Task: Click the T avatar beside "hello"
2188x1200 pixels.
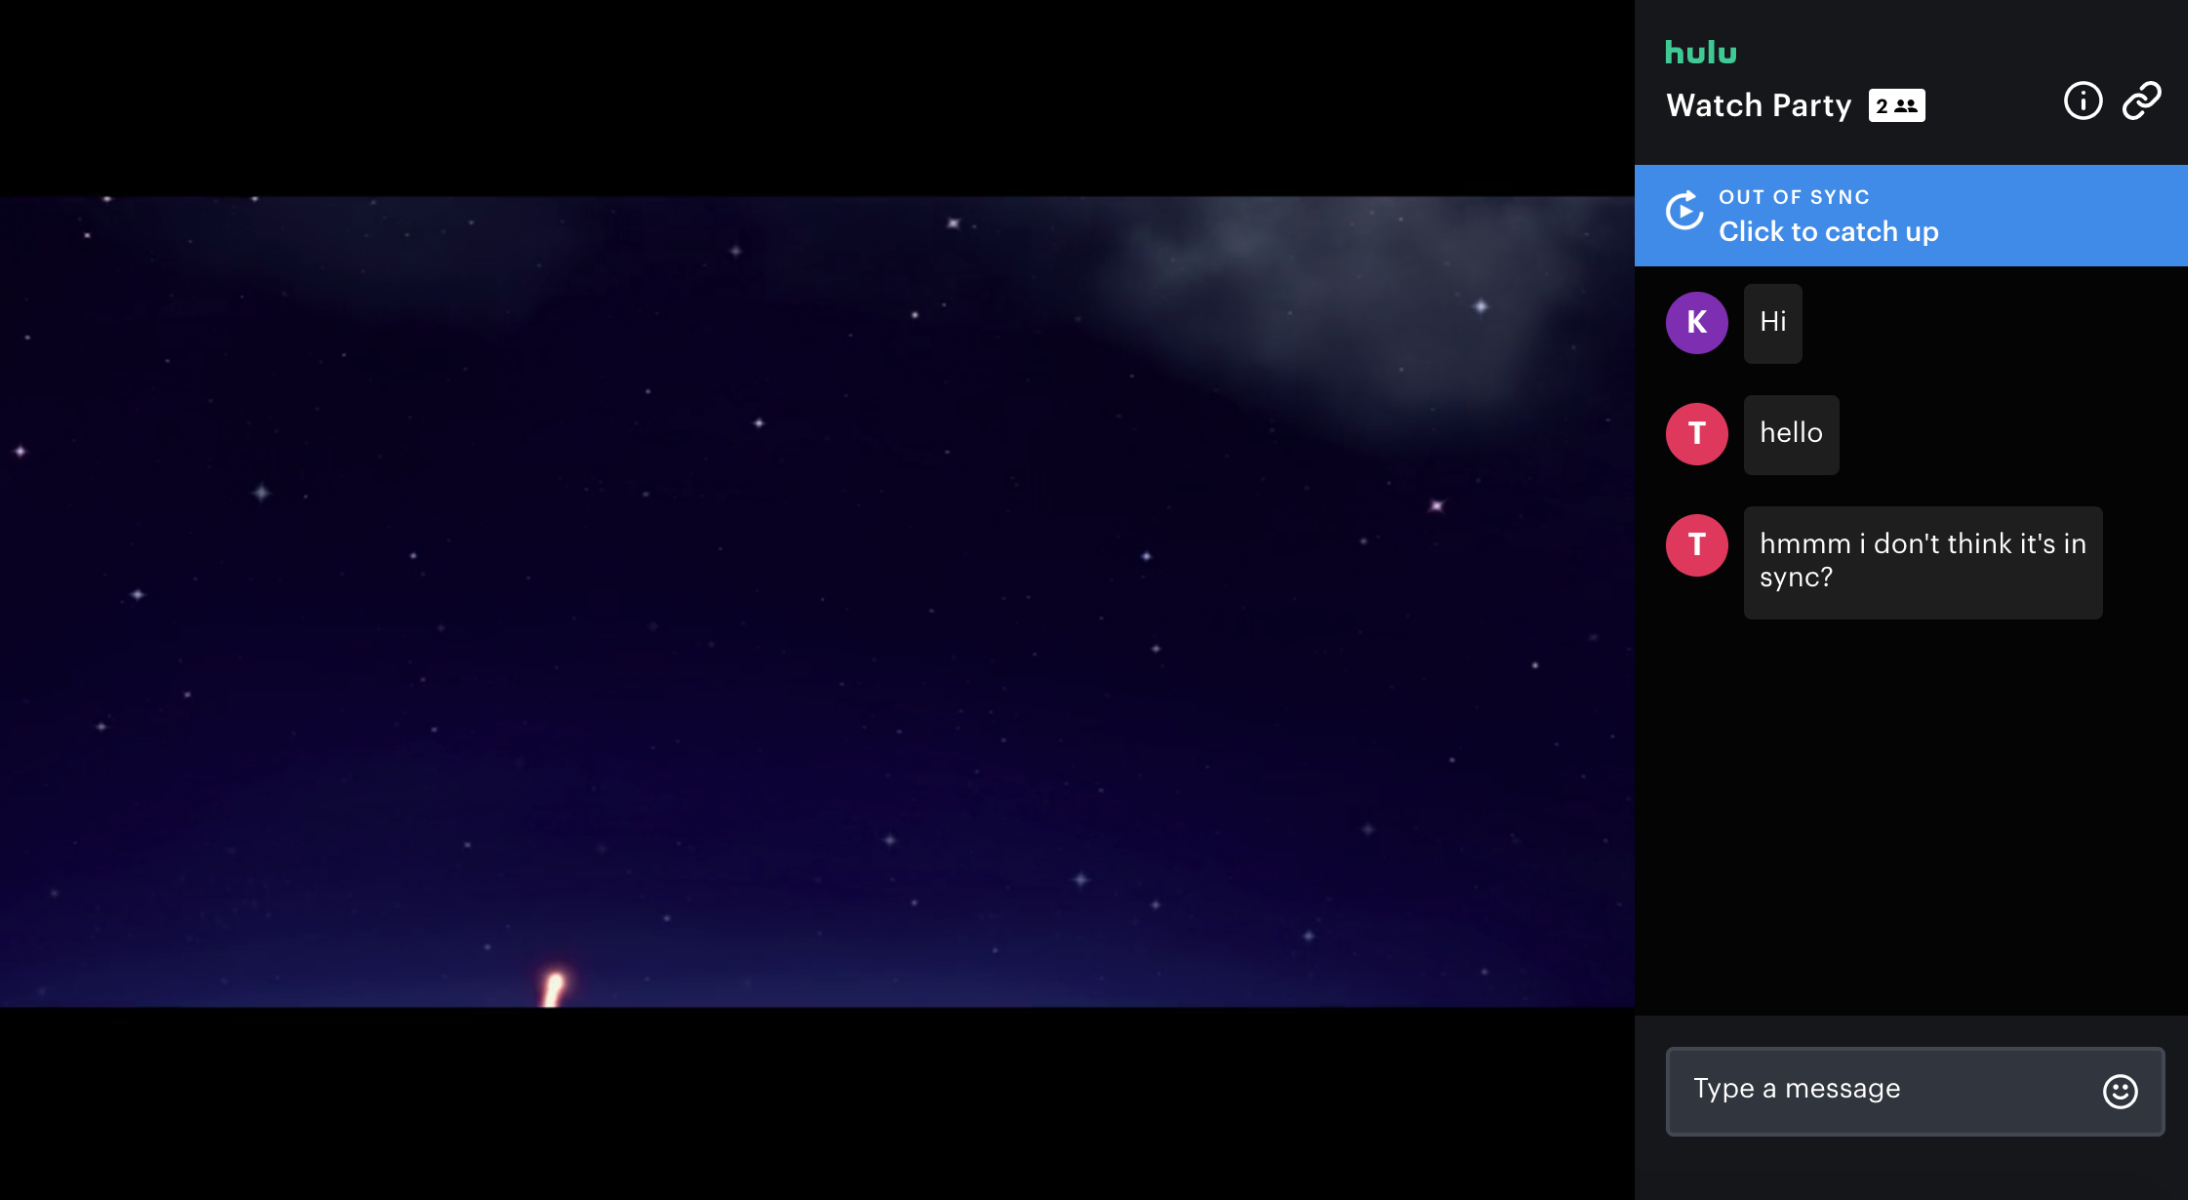Action: (x=1696, y=434)
